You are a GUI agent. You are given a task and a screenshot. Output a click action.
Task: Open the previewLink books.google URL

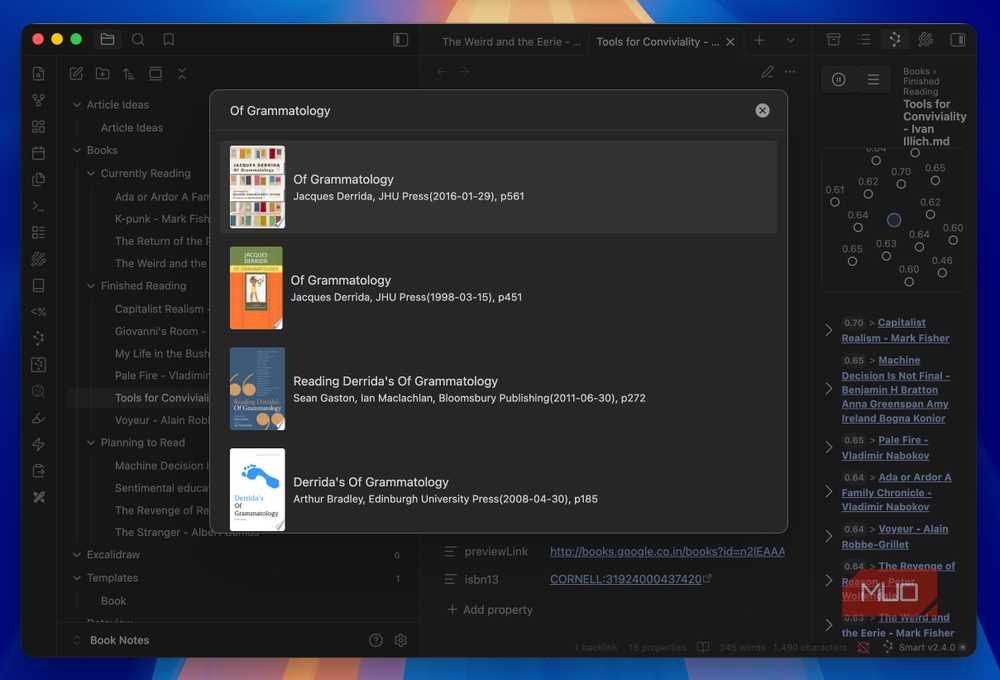pos(667,551)
